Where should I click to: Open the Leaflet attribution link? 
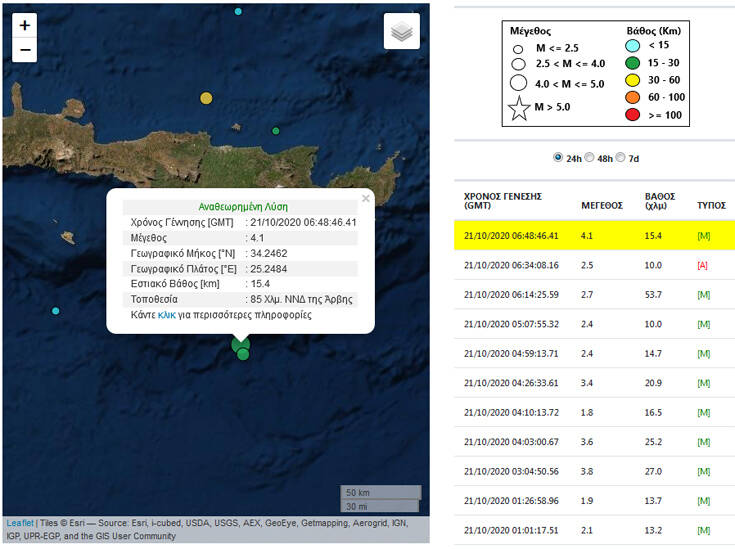19,522
